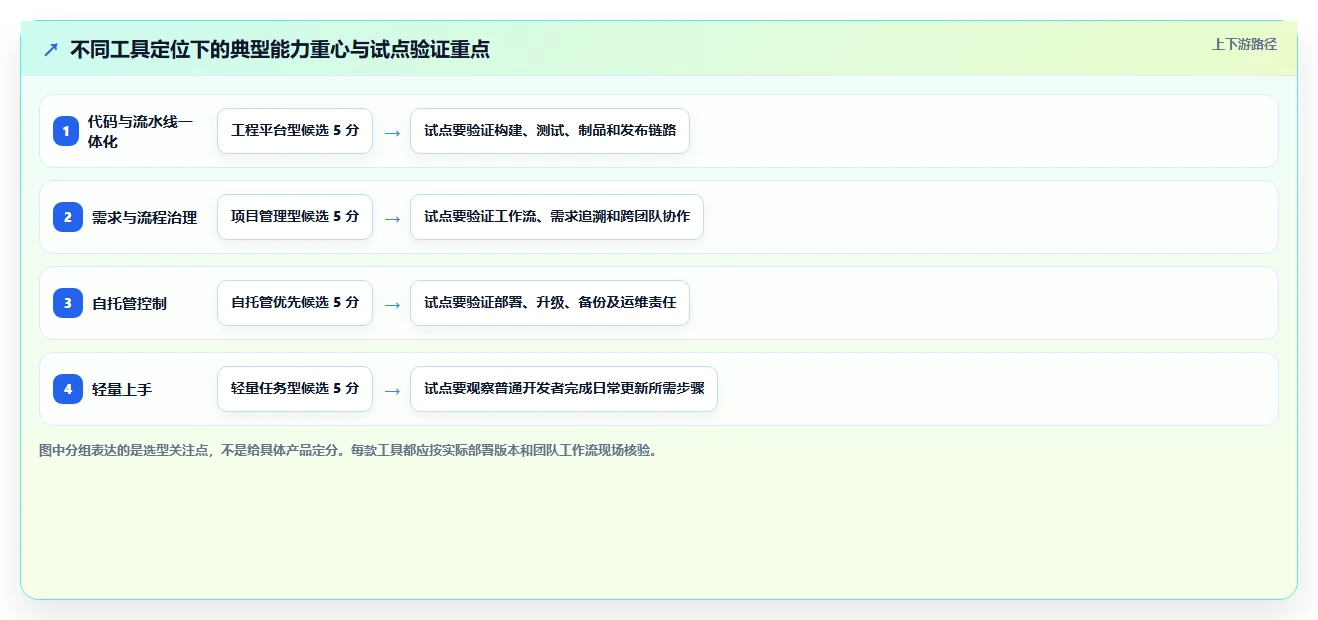This screenshot has width=1318, height=620.
Task: Click the arrow icon beside the panel title
Action: tap(51, 49)
